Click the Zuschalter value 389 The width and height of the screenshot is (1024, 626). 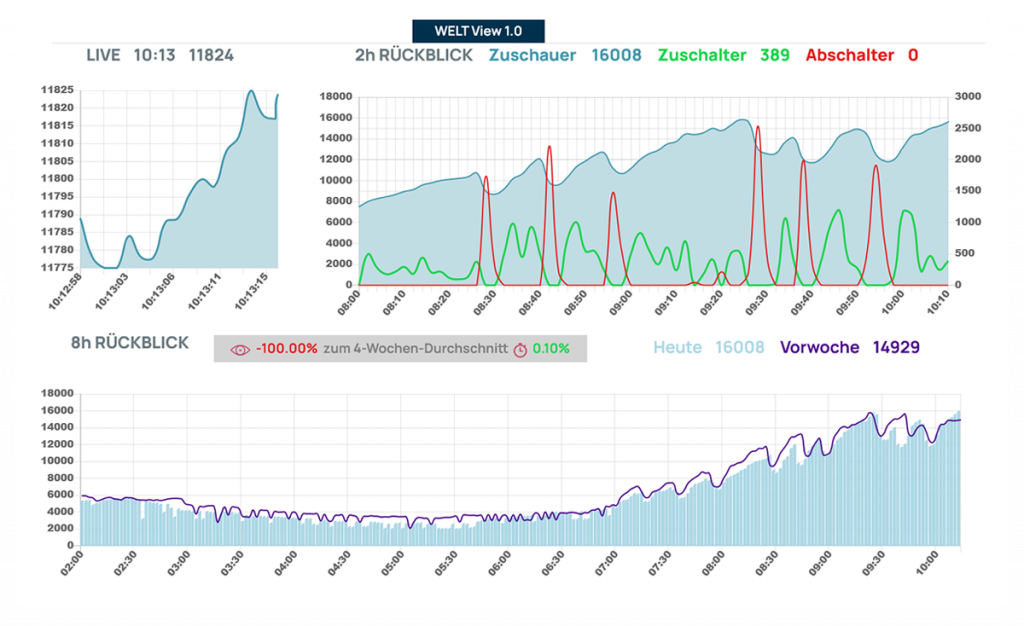pos(775,55)
